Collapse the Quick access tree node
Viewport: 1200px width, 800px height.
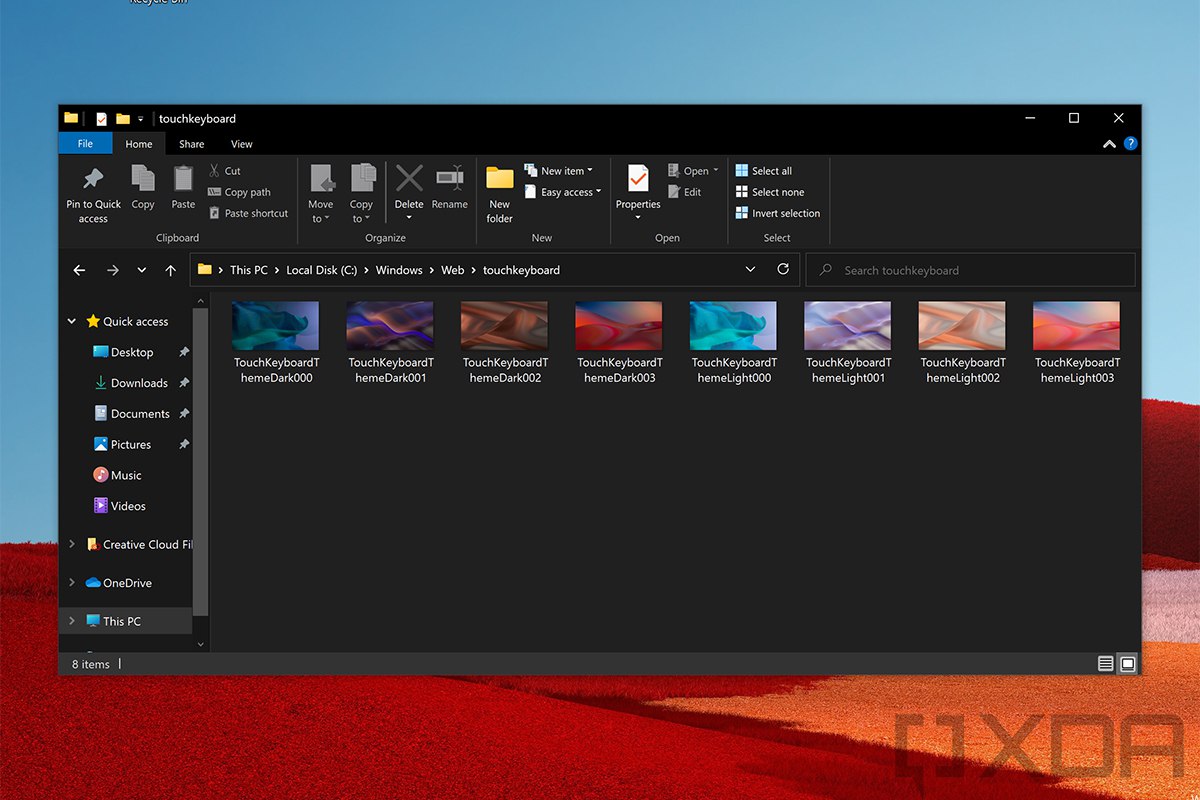72,321
